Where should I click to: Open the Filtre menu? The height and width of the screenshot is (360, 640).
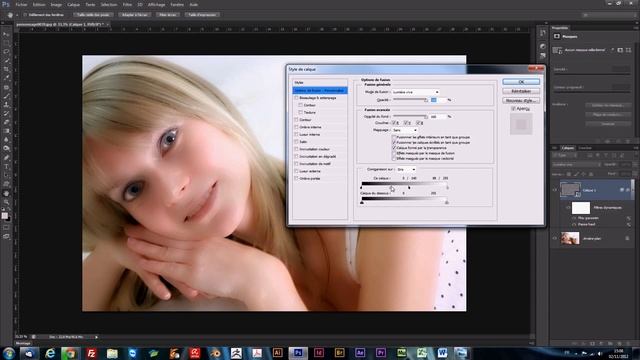[127, 4]
